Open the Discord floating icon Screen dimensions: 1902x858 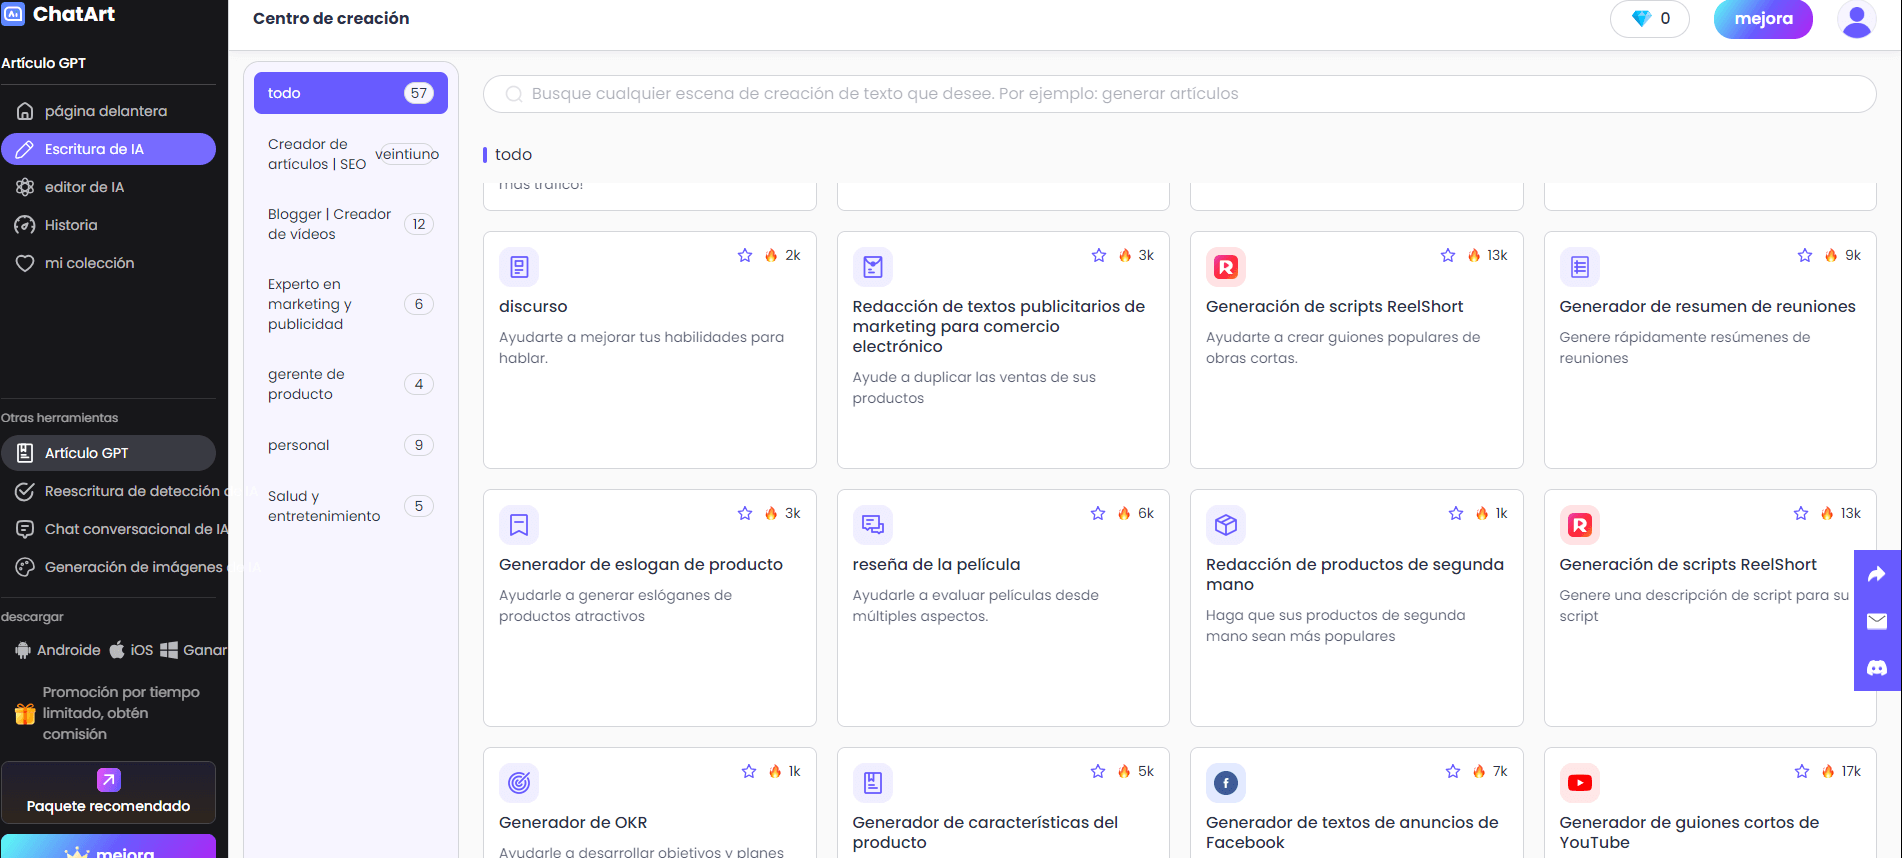click(x=1877, y=667)
